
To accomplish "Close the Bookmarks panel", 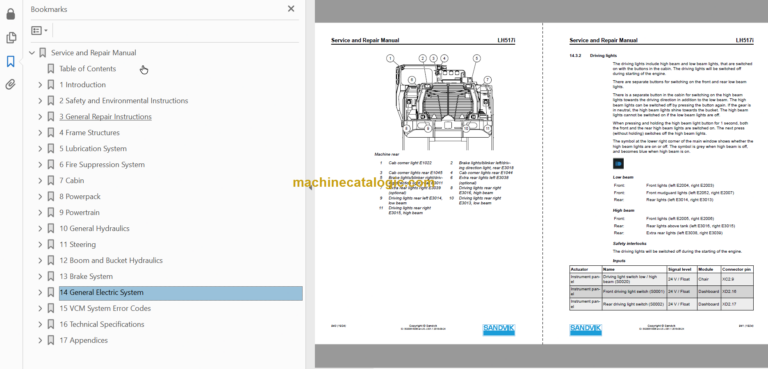I will [x=291, y=9].
